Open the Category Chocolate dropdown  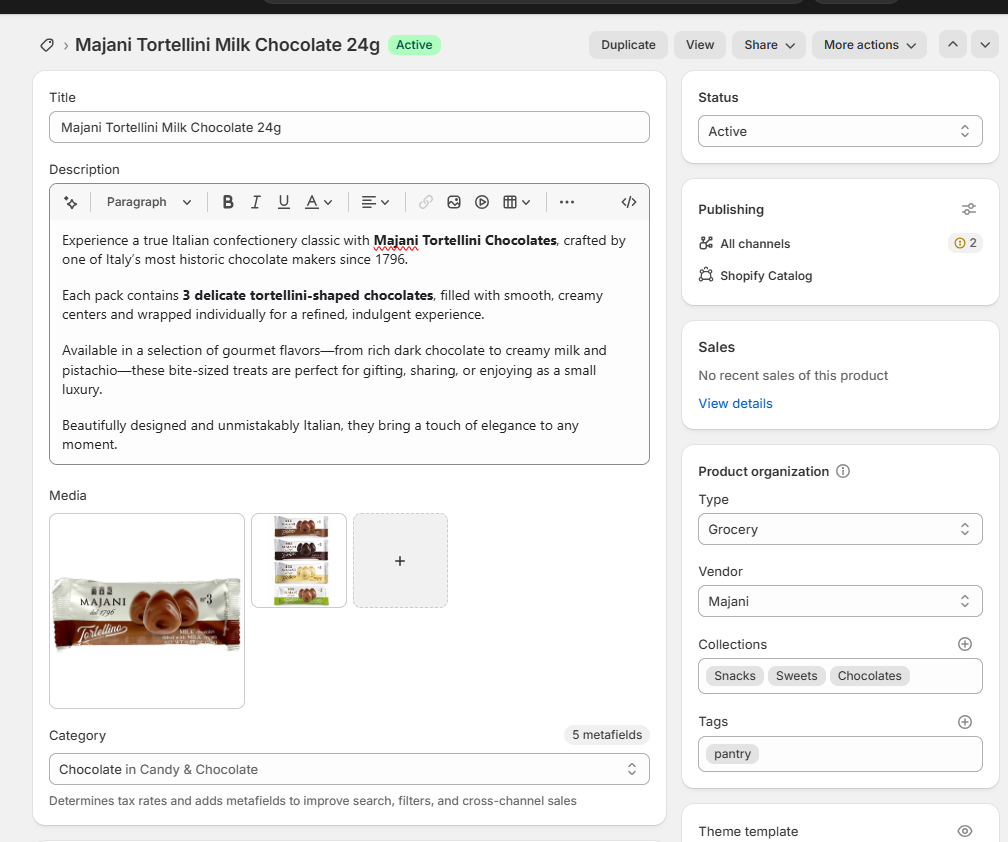click(x=349, y=769)
